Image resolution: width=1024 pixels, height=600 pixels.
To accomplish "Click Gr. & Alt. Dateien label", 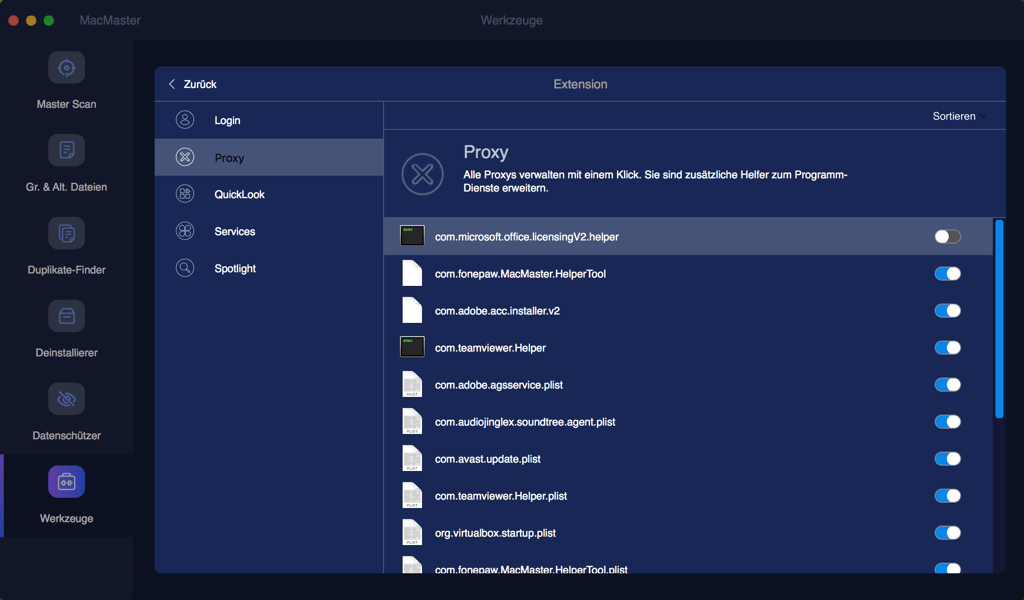I will (x=66, y=187).
